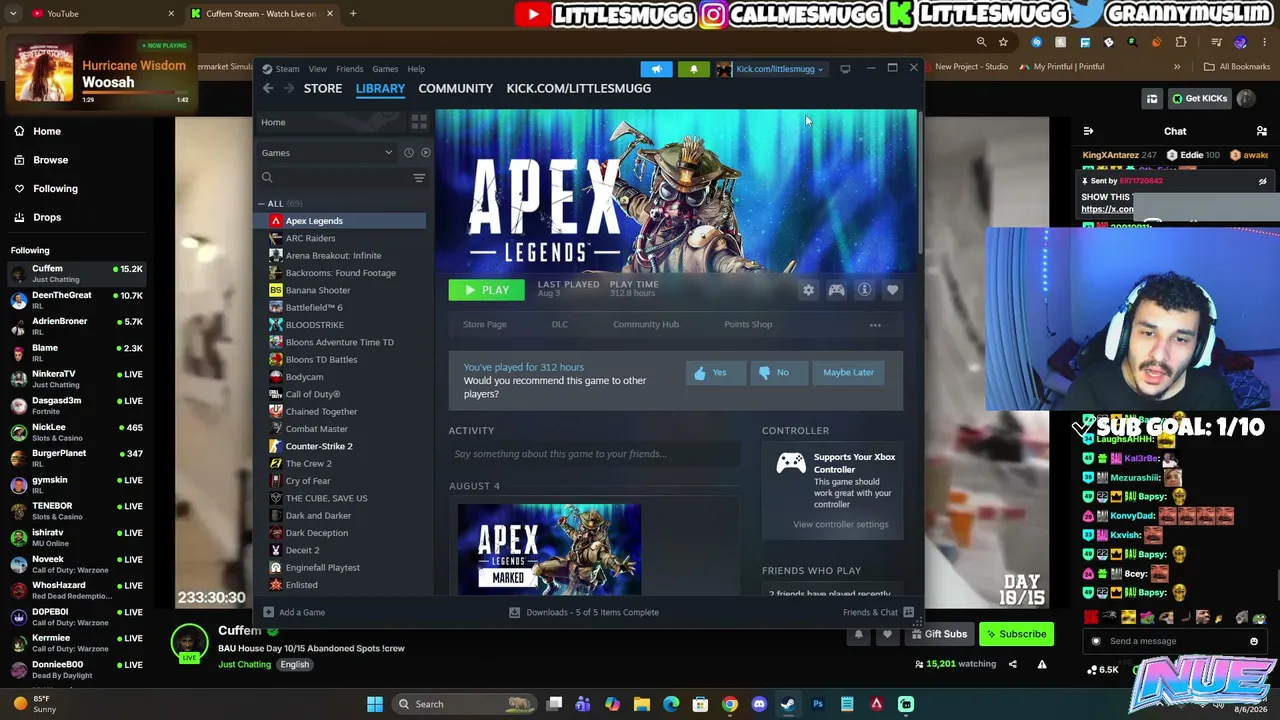1280x720 pixels.
Task: Toggle Steam library collections grid view
Action: click(419, 122)
